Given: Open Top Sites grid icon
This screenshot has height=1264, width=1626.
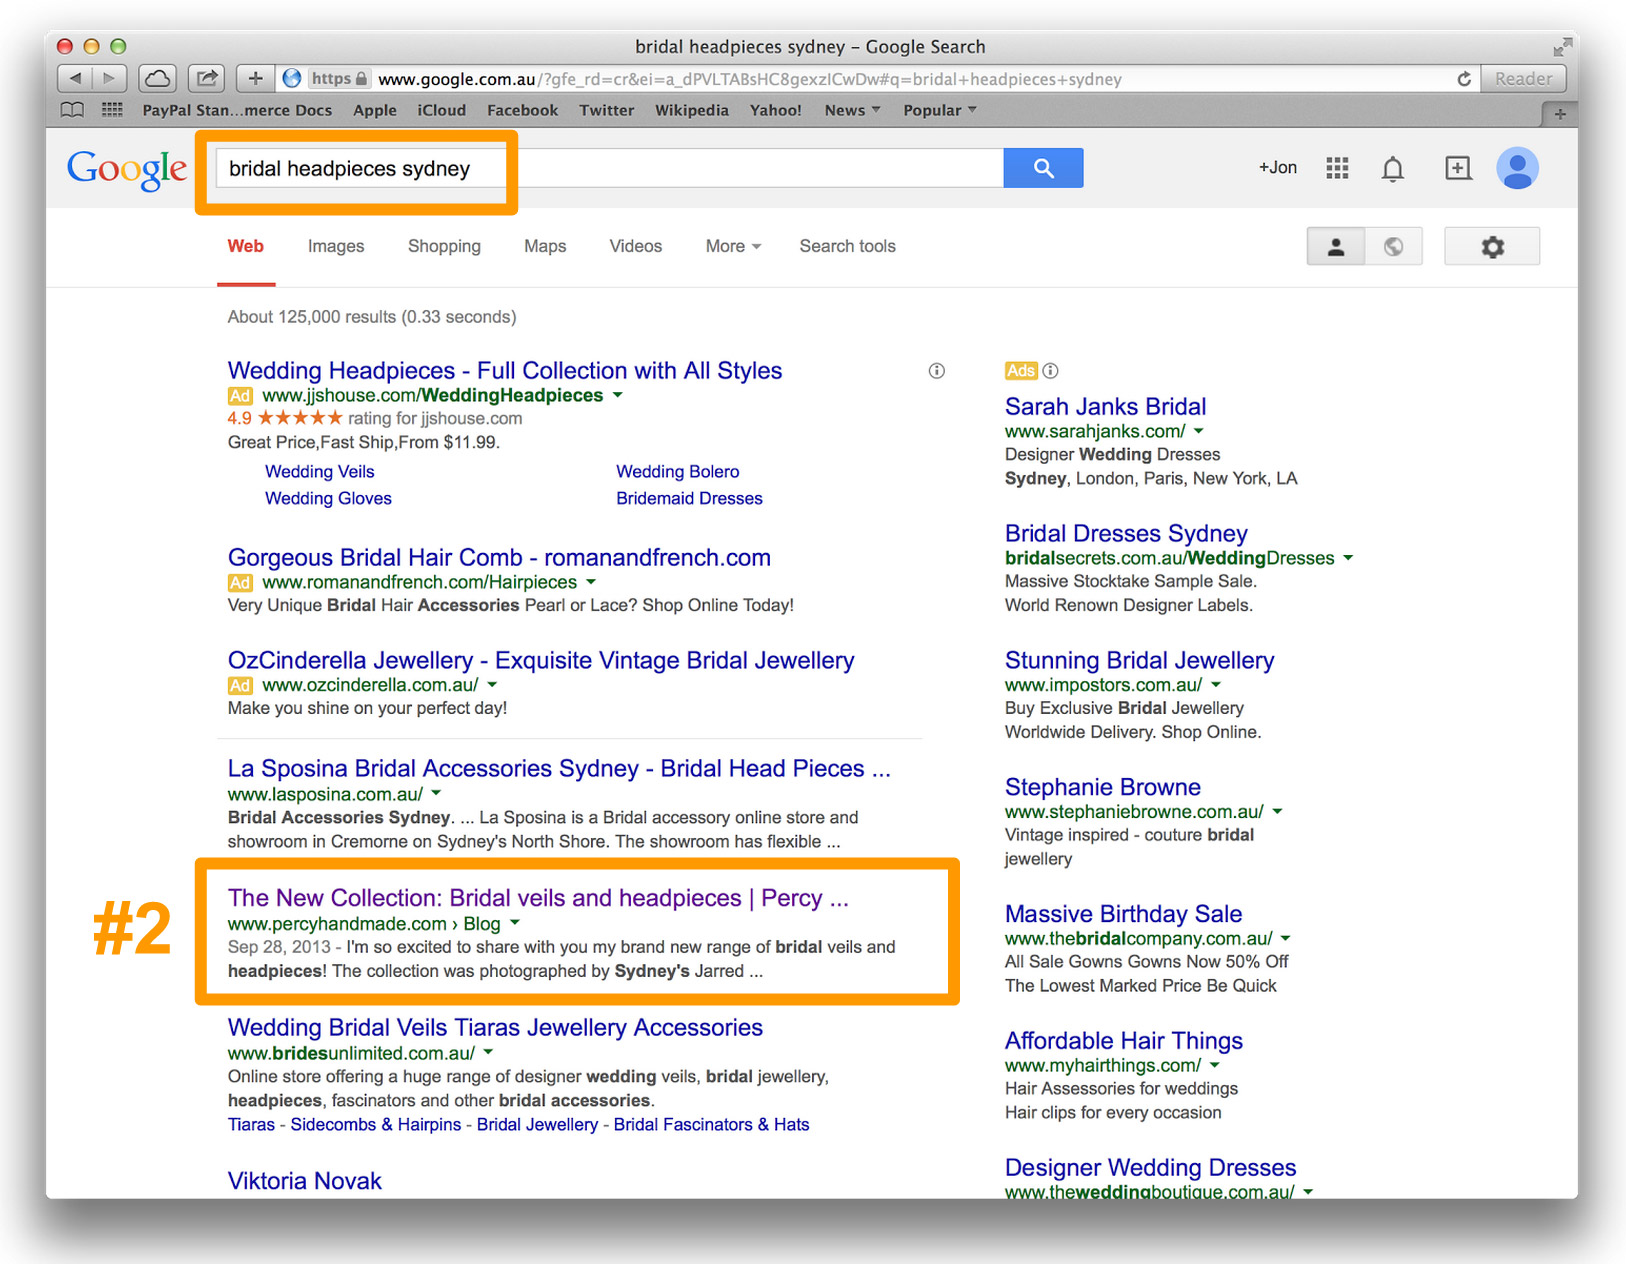Looking at the screenshot, I should coord(112,110).
